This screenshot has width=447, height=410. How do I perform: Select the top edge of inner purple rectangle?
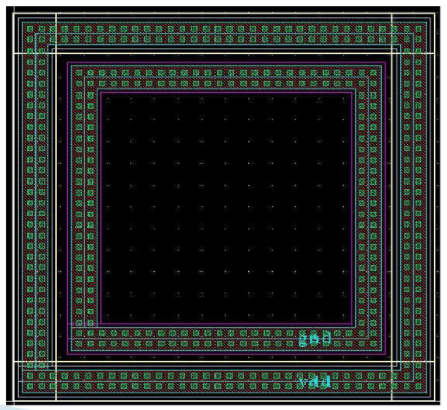pyautogui.click(x=226, y=93)
